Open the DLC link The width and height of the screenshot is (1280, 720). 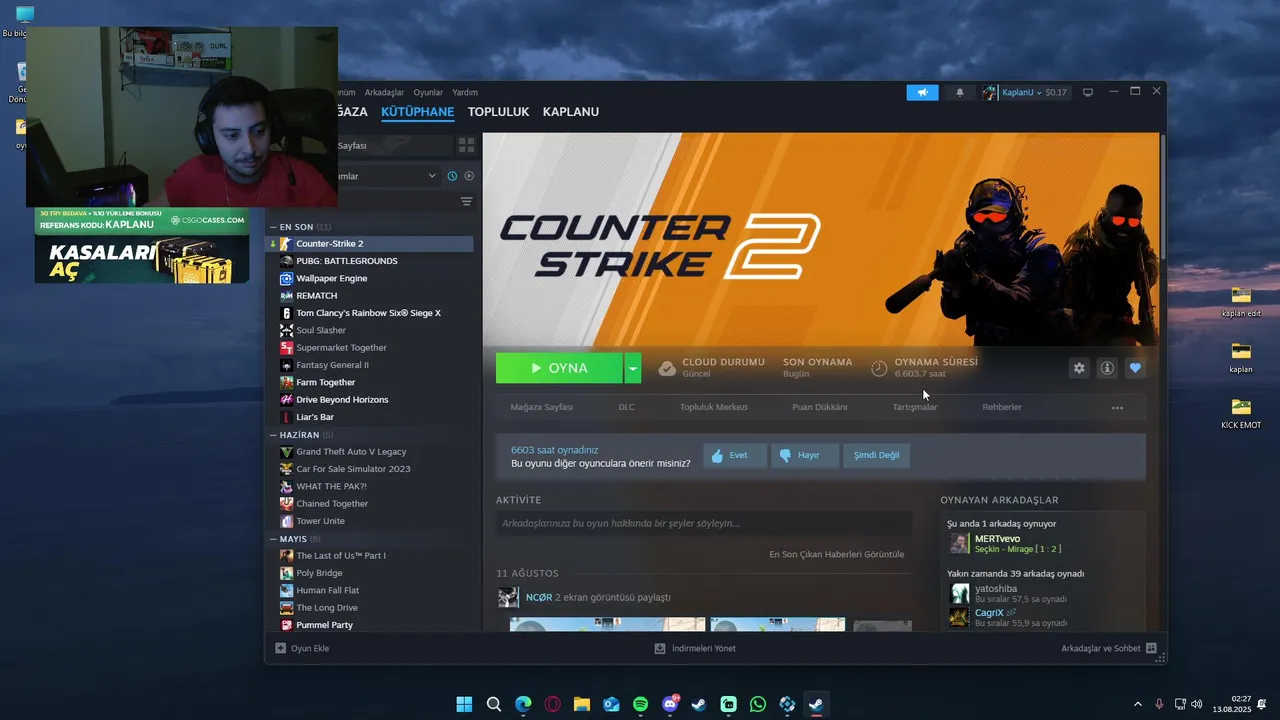tap(626, 407)
